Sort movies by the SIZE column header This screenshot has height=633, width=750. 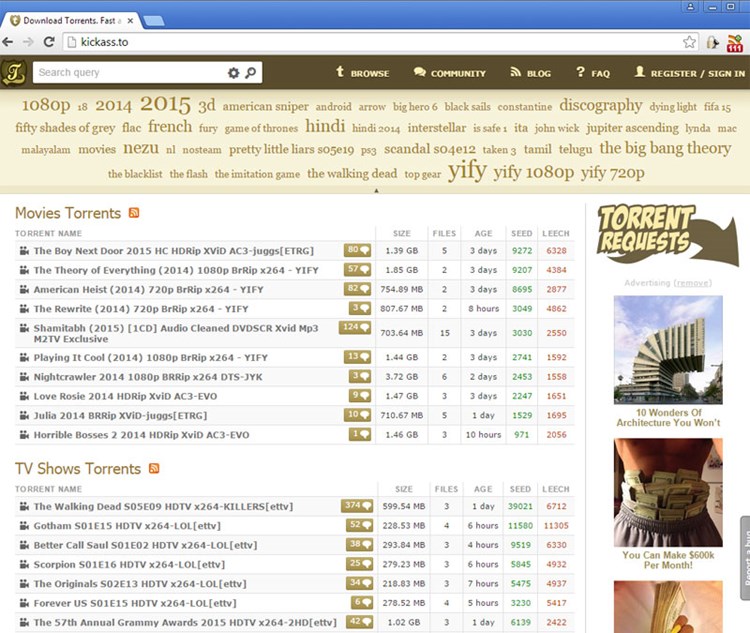pyautogui.click(x=402, y=233)
